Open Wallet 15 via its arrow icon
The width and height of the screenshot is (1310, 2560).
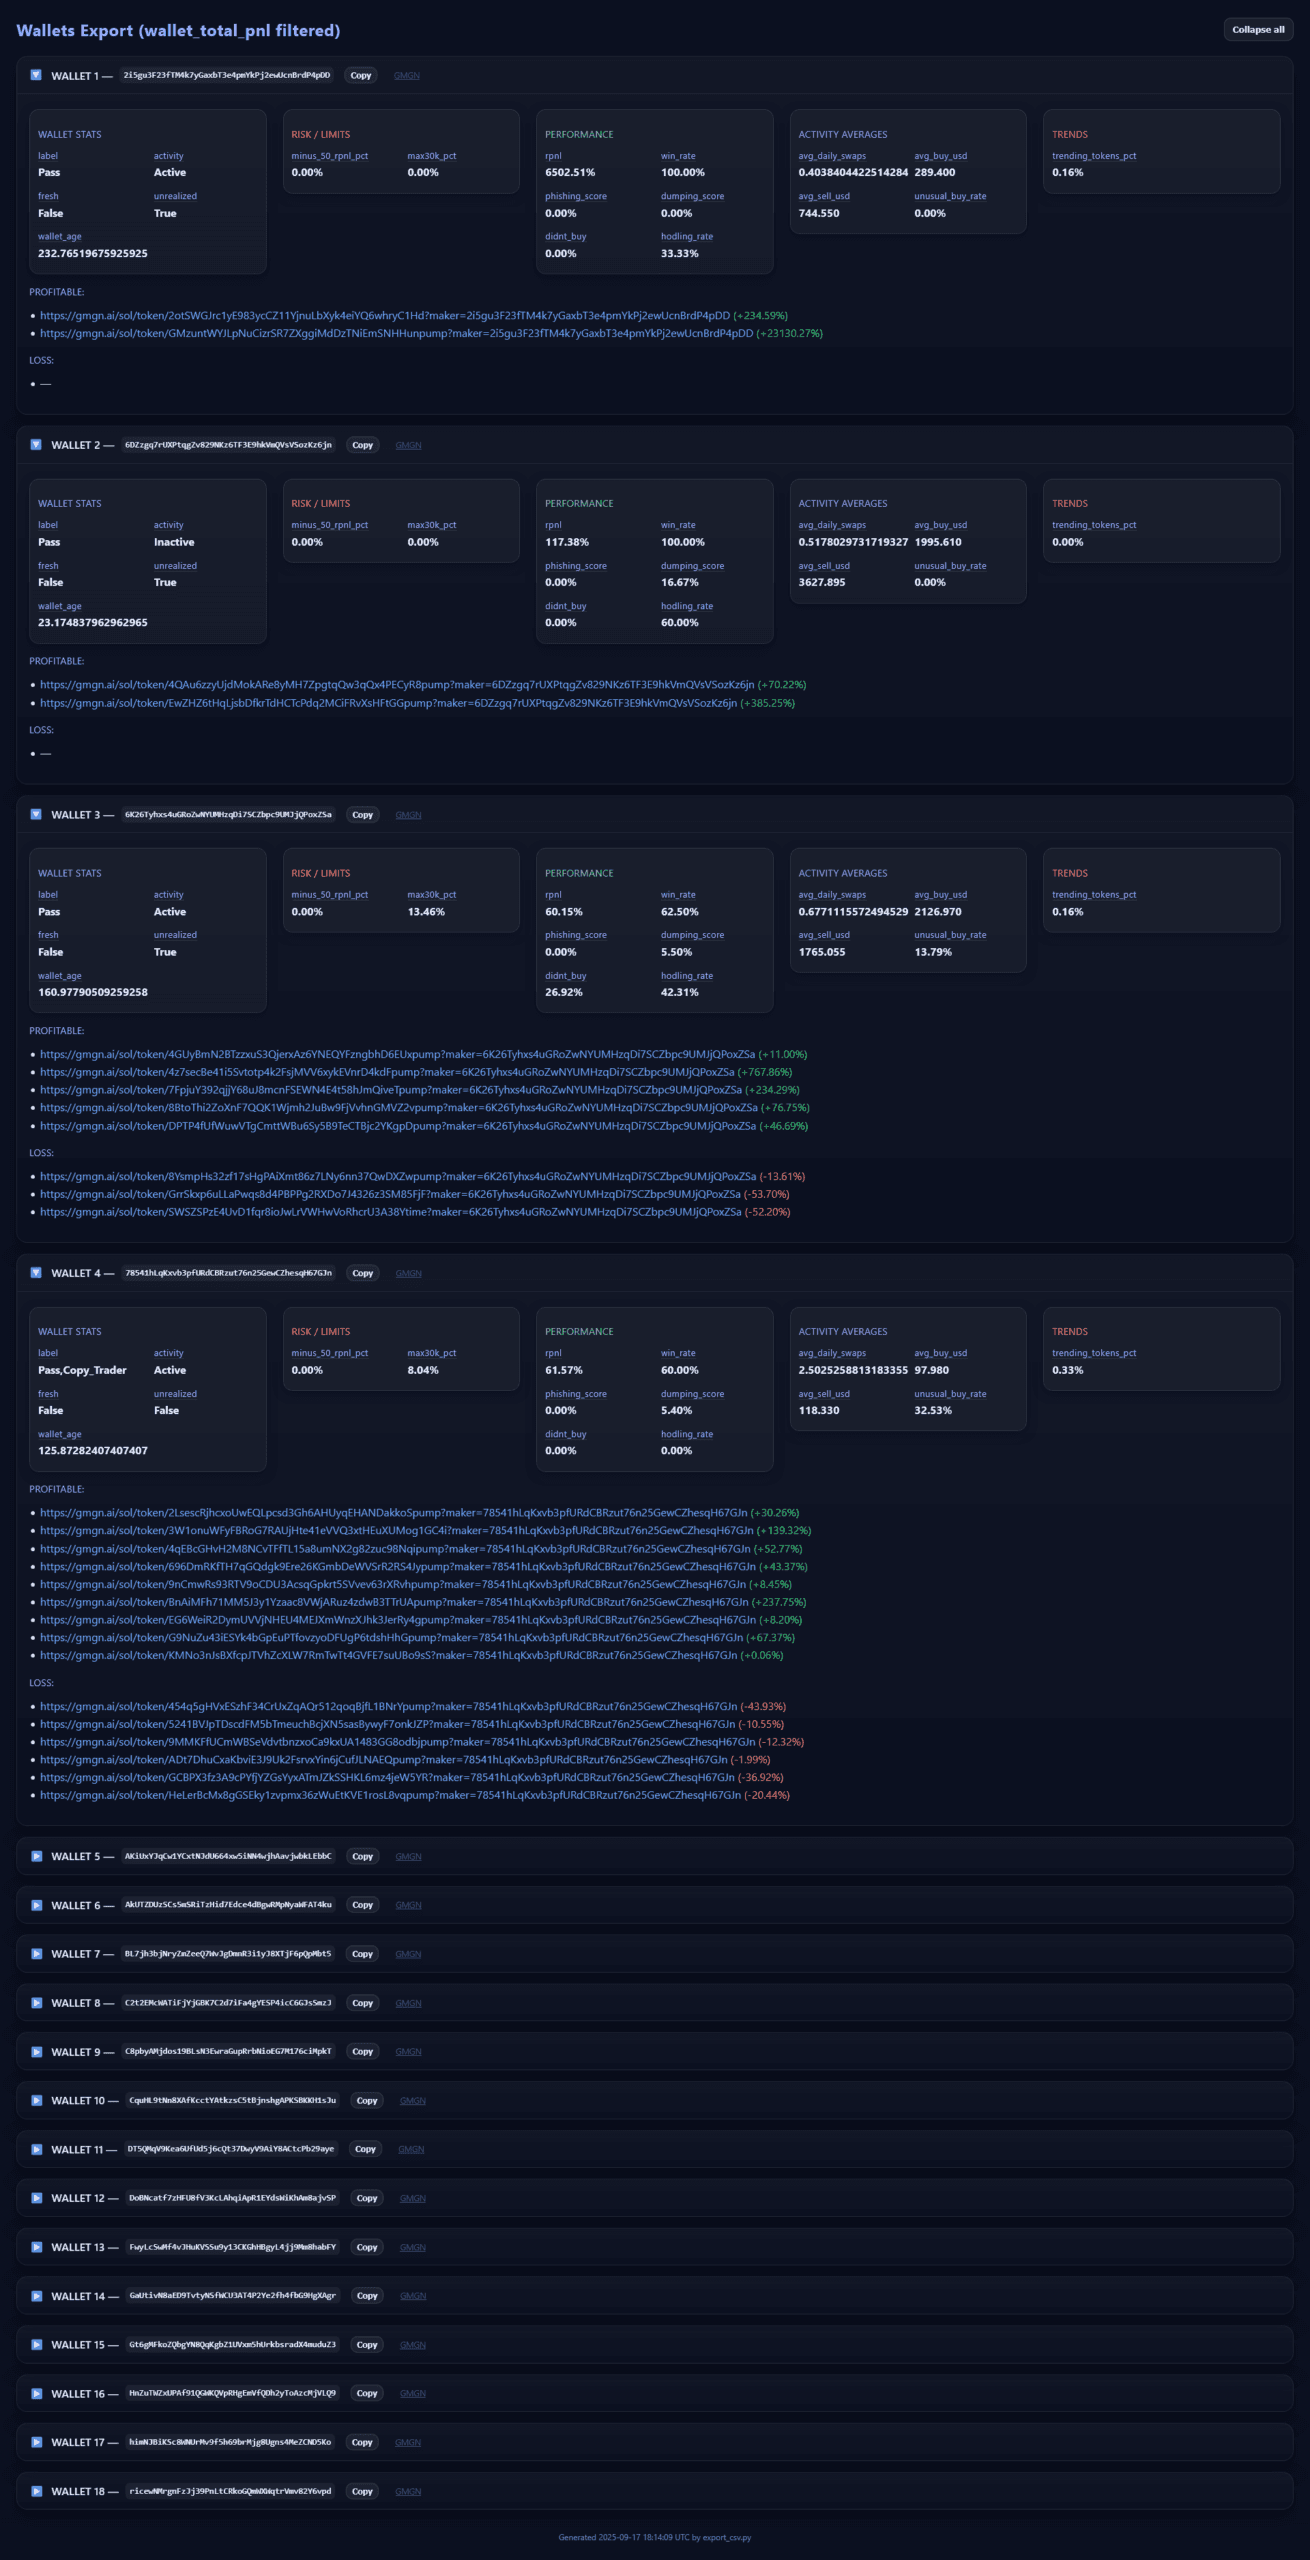click(x=36, y=2344)
